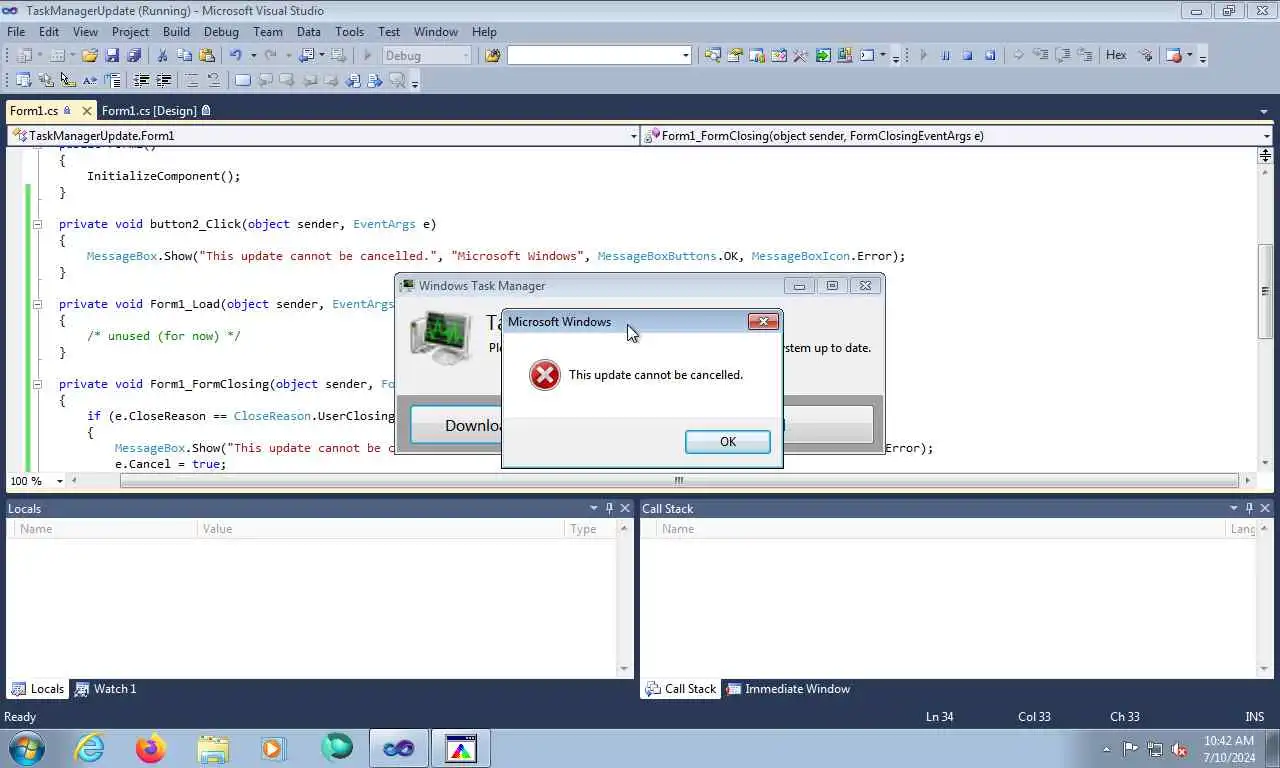Toggle bookmark on current line icon
Screen dimensions: 1280x768
coord(242,81)
